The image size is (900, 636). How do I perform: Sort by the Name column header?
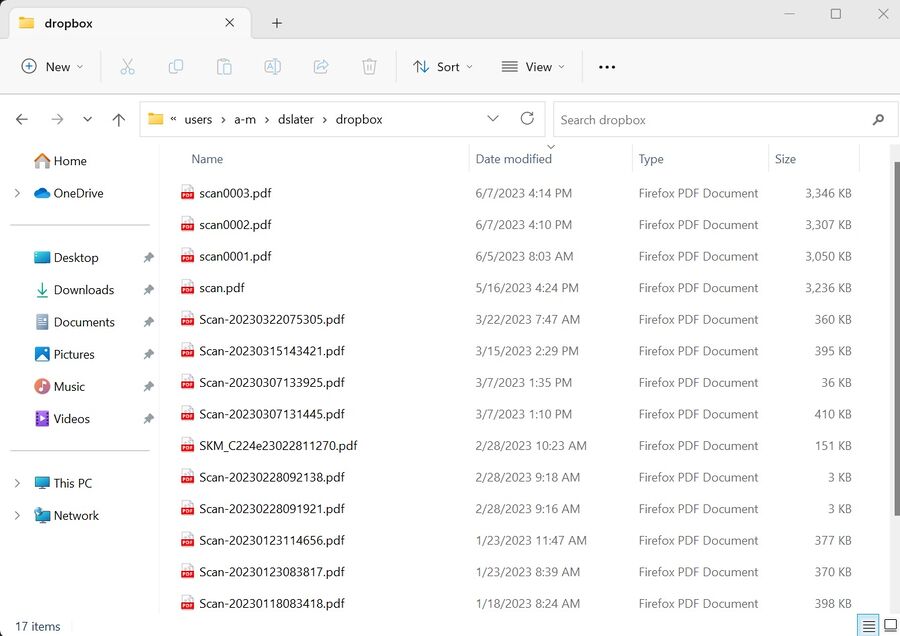click(207, 159)
